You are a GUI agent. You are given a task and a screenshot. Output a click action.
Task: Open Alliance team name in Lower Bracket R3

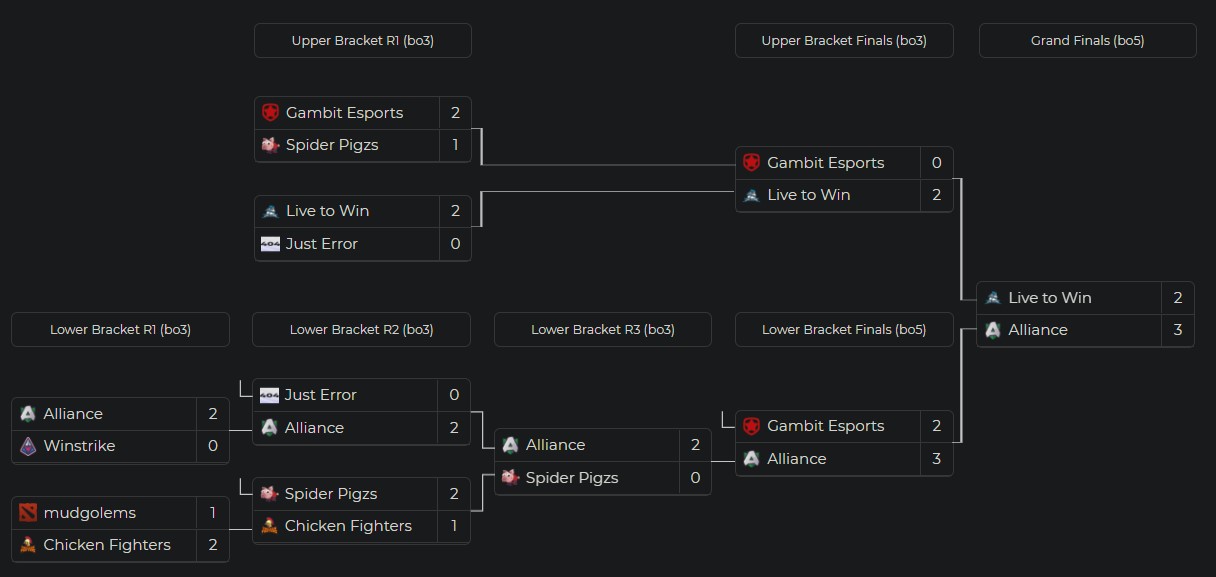[556, 445]
